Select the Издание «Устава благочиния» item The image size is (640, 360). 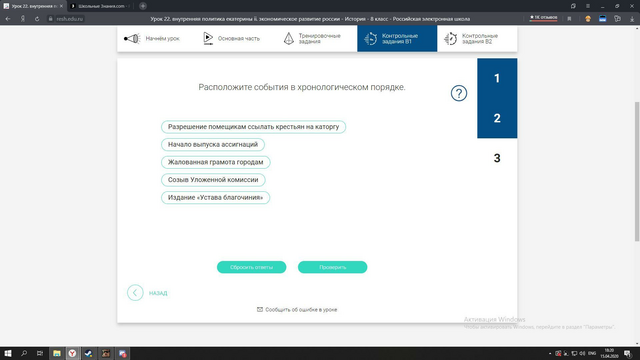216,198
